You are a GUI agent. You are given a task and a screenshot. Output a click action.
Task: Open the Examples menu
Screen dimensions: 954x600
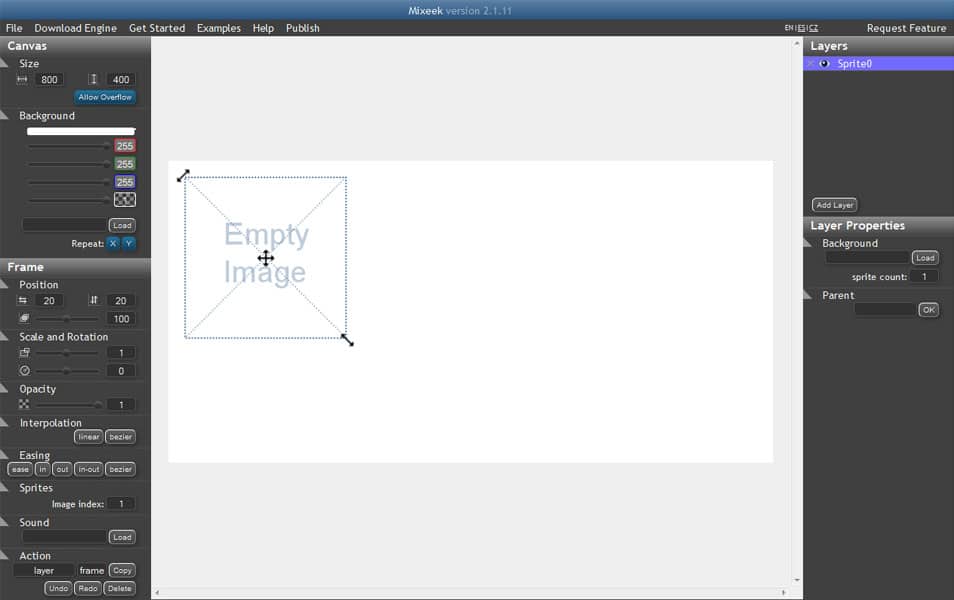click(x=218, y=27)
